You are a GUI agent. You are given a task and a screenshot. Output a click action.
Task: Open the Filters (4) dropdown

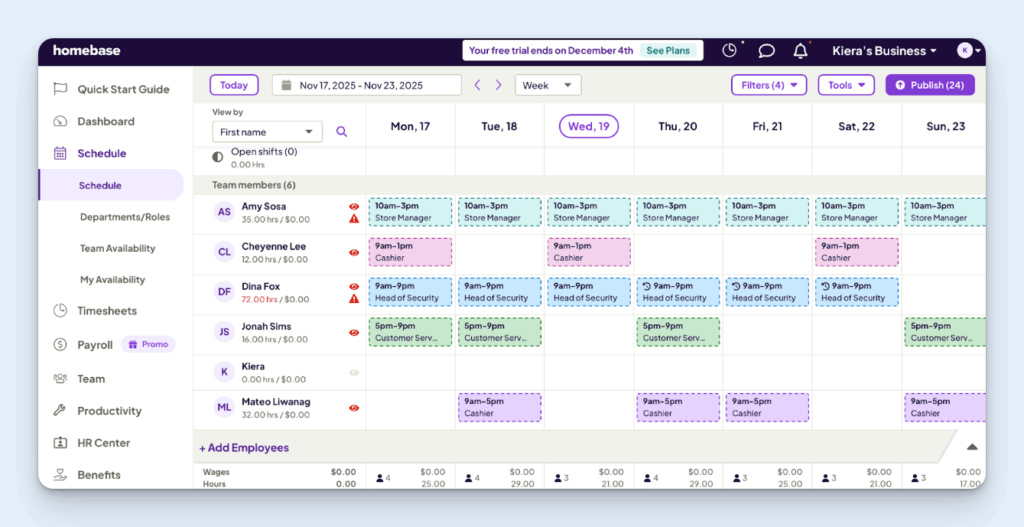click(x=769, y=85)
